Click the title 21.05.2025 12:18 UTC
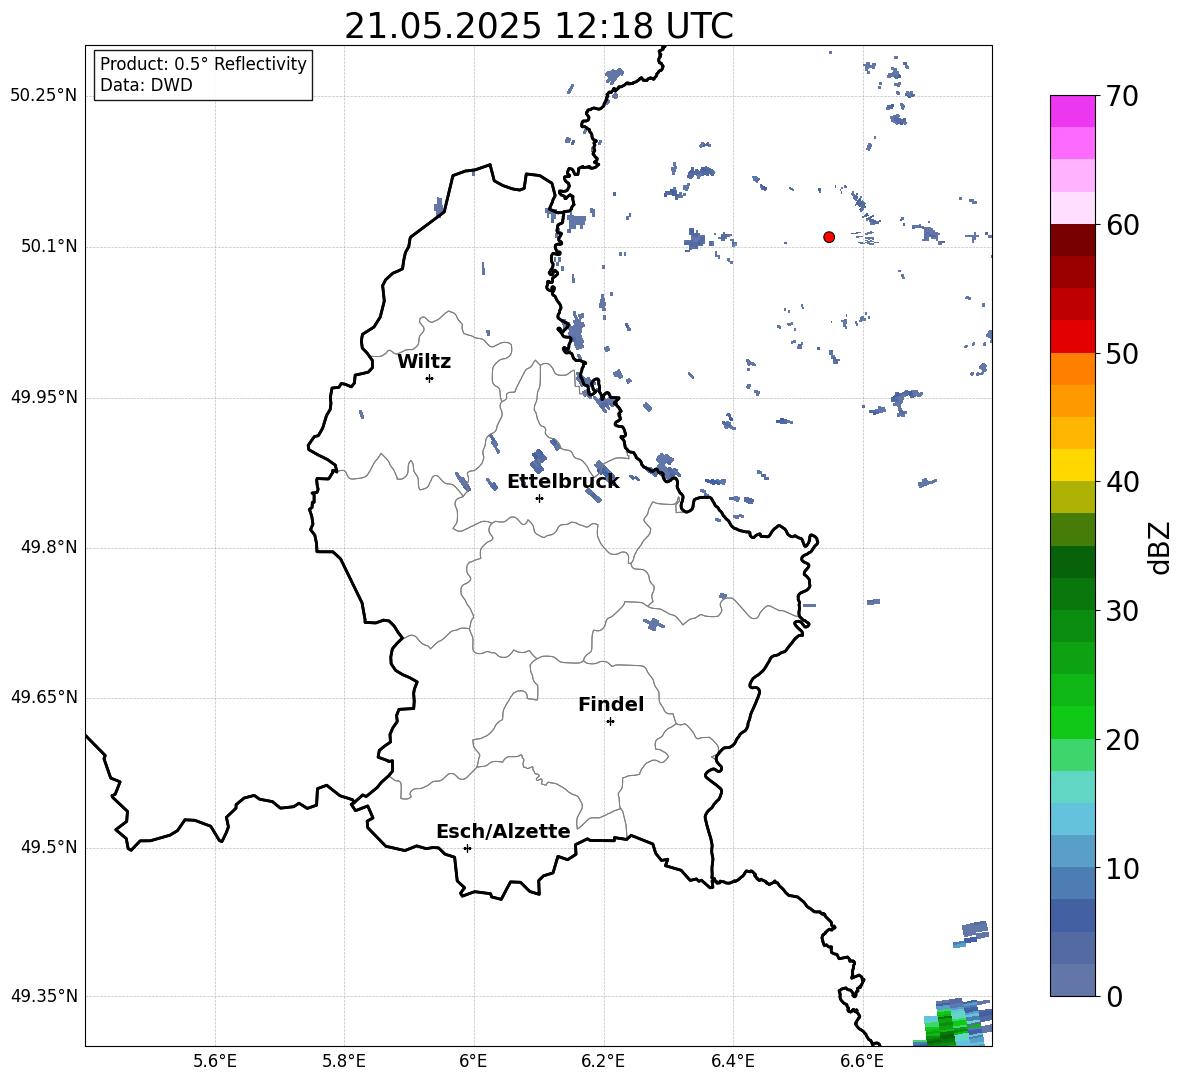This screenshot has height=1081, width=1184. (x=539, y=26)
